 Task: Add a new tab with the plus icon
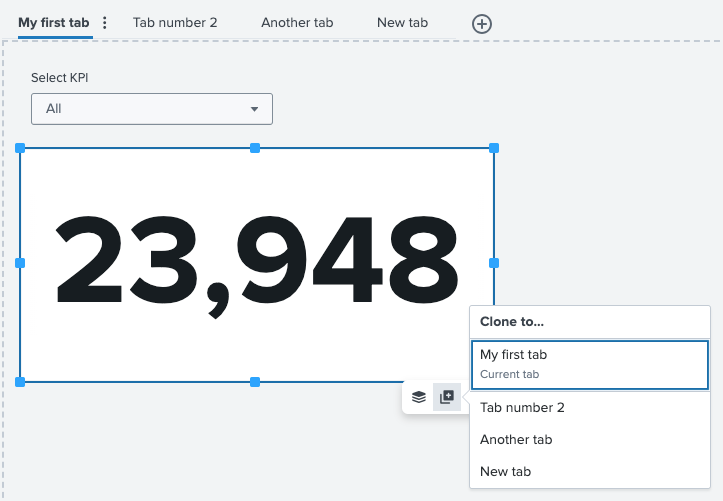tap(482, 24)
